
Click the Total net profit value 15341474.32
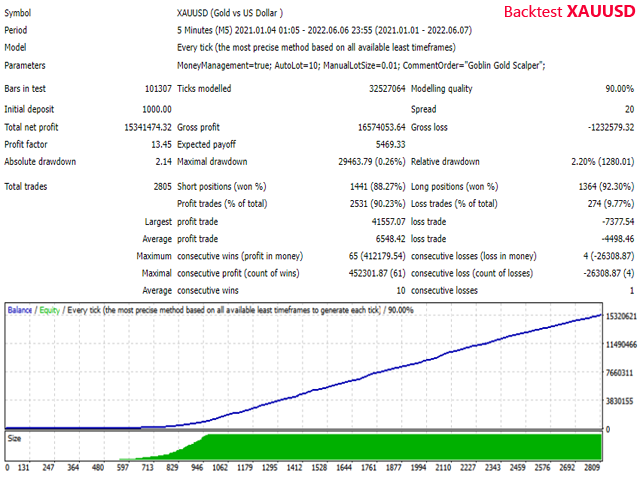[148, 127]
